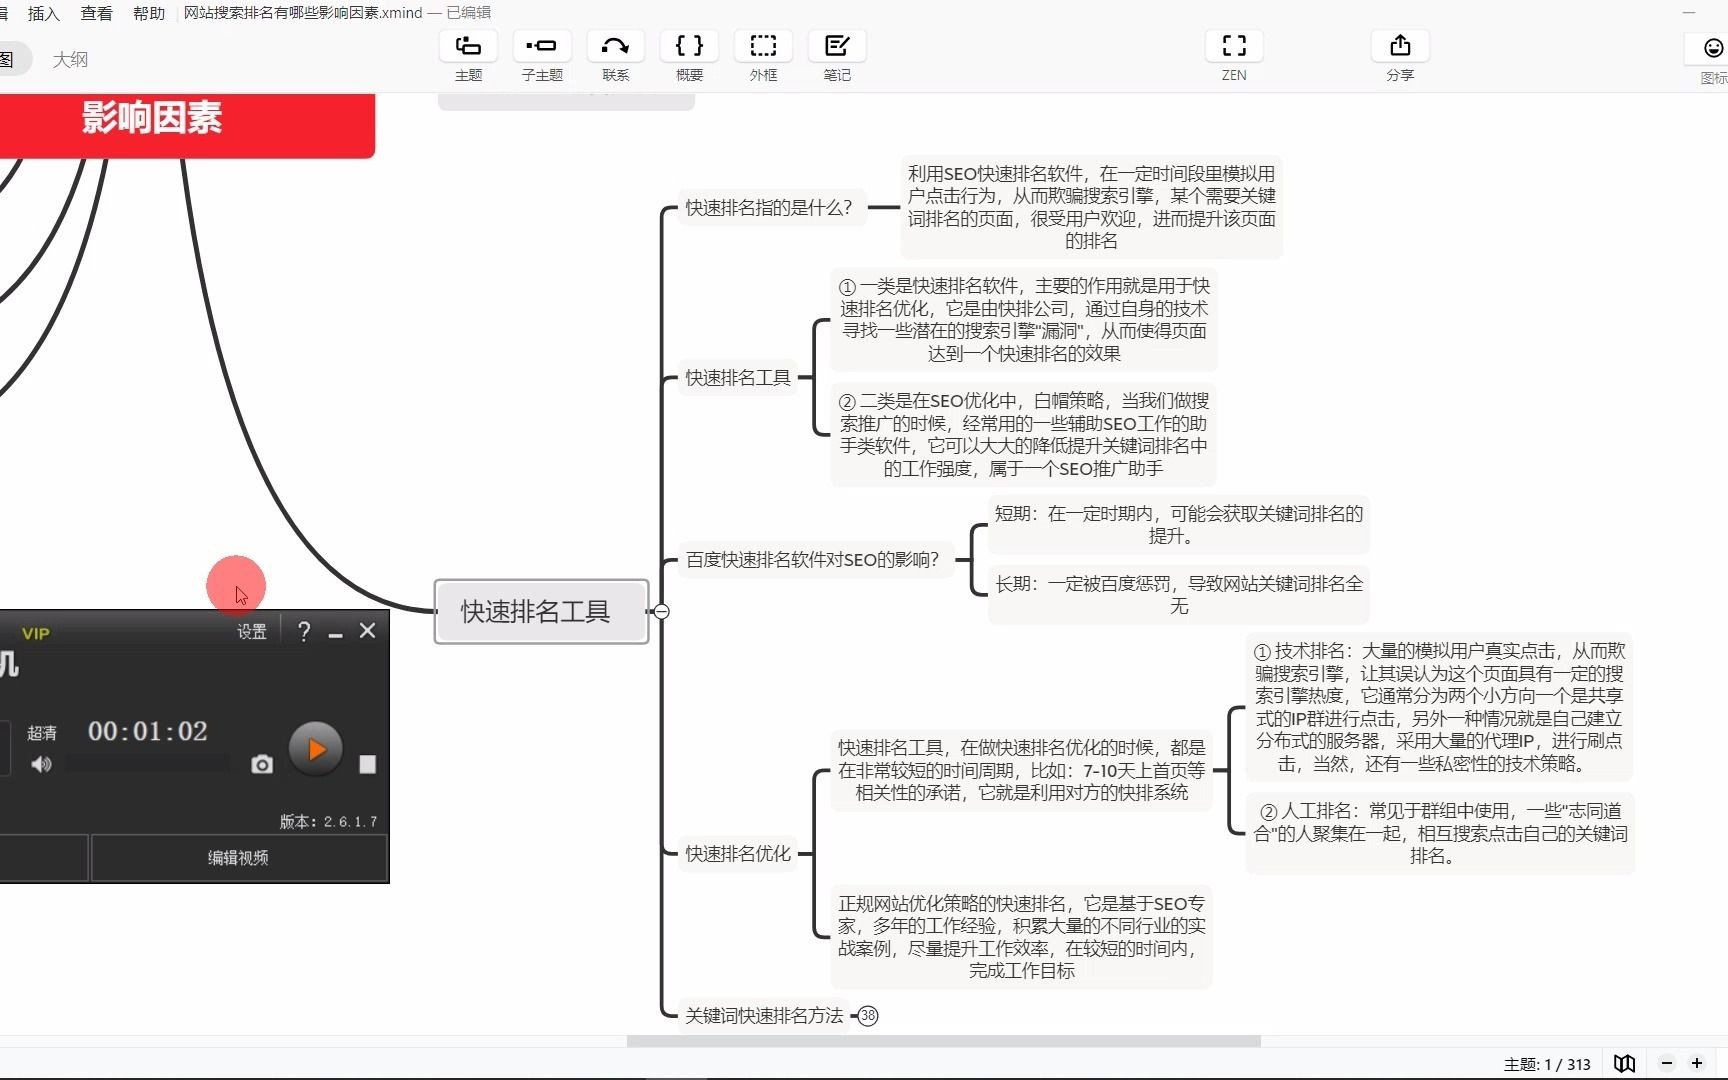This screenshot has height=1080, width=1728.
Task: Open recorder 设置 settings
Action: [x=251, y=632]
